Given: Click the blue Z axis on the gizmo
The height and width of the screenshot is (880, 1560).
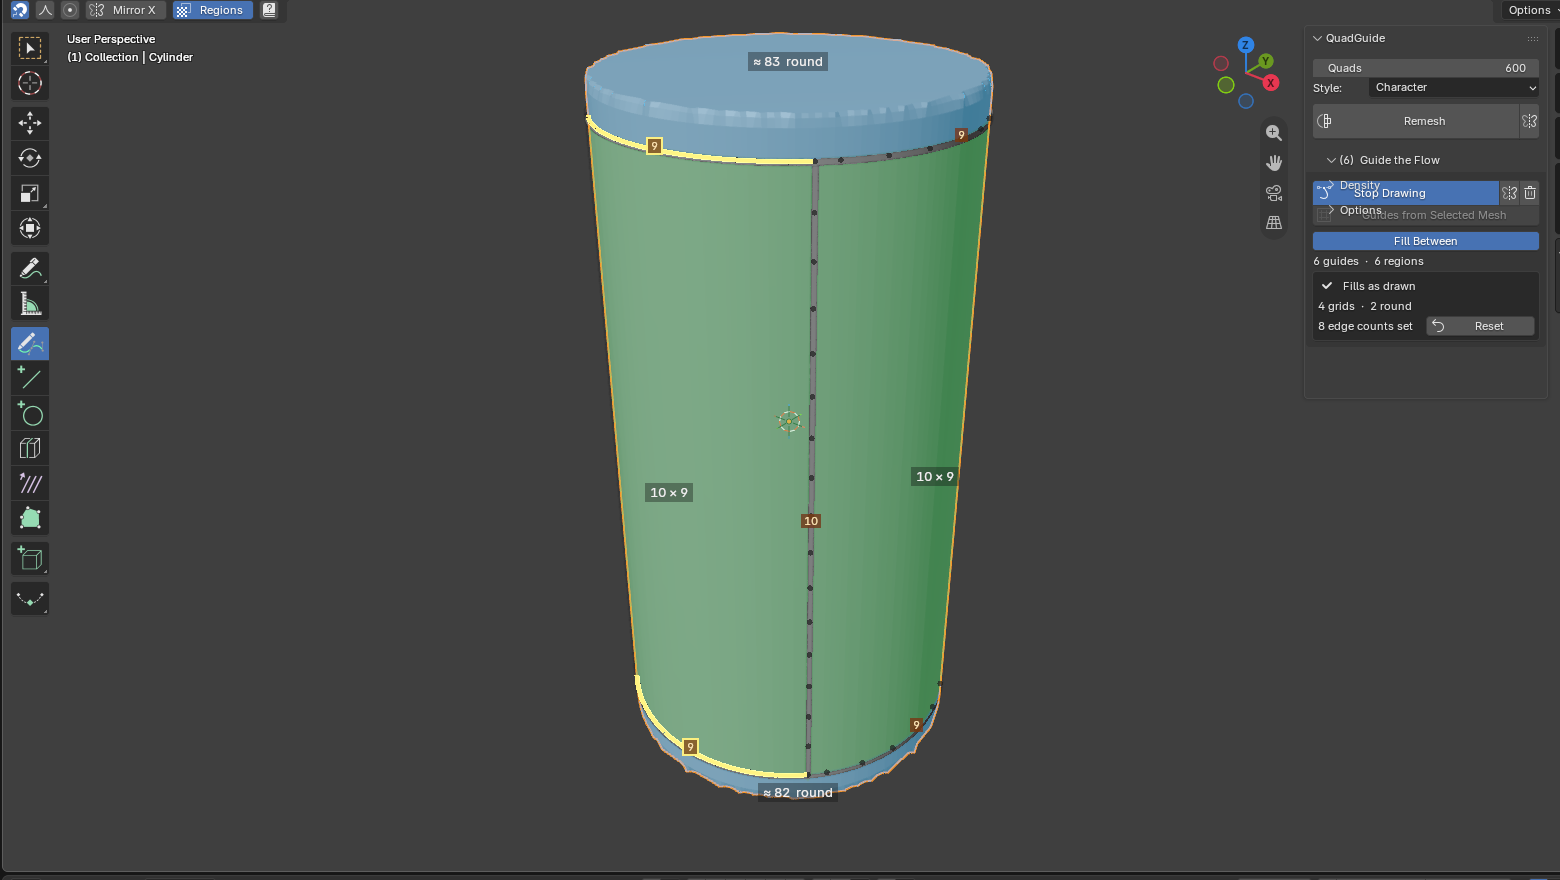Looking at the screenshot, I should (x=1245, y=45).
